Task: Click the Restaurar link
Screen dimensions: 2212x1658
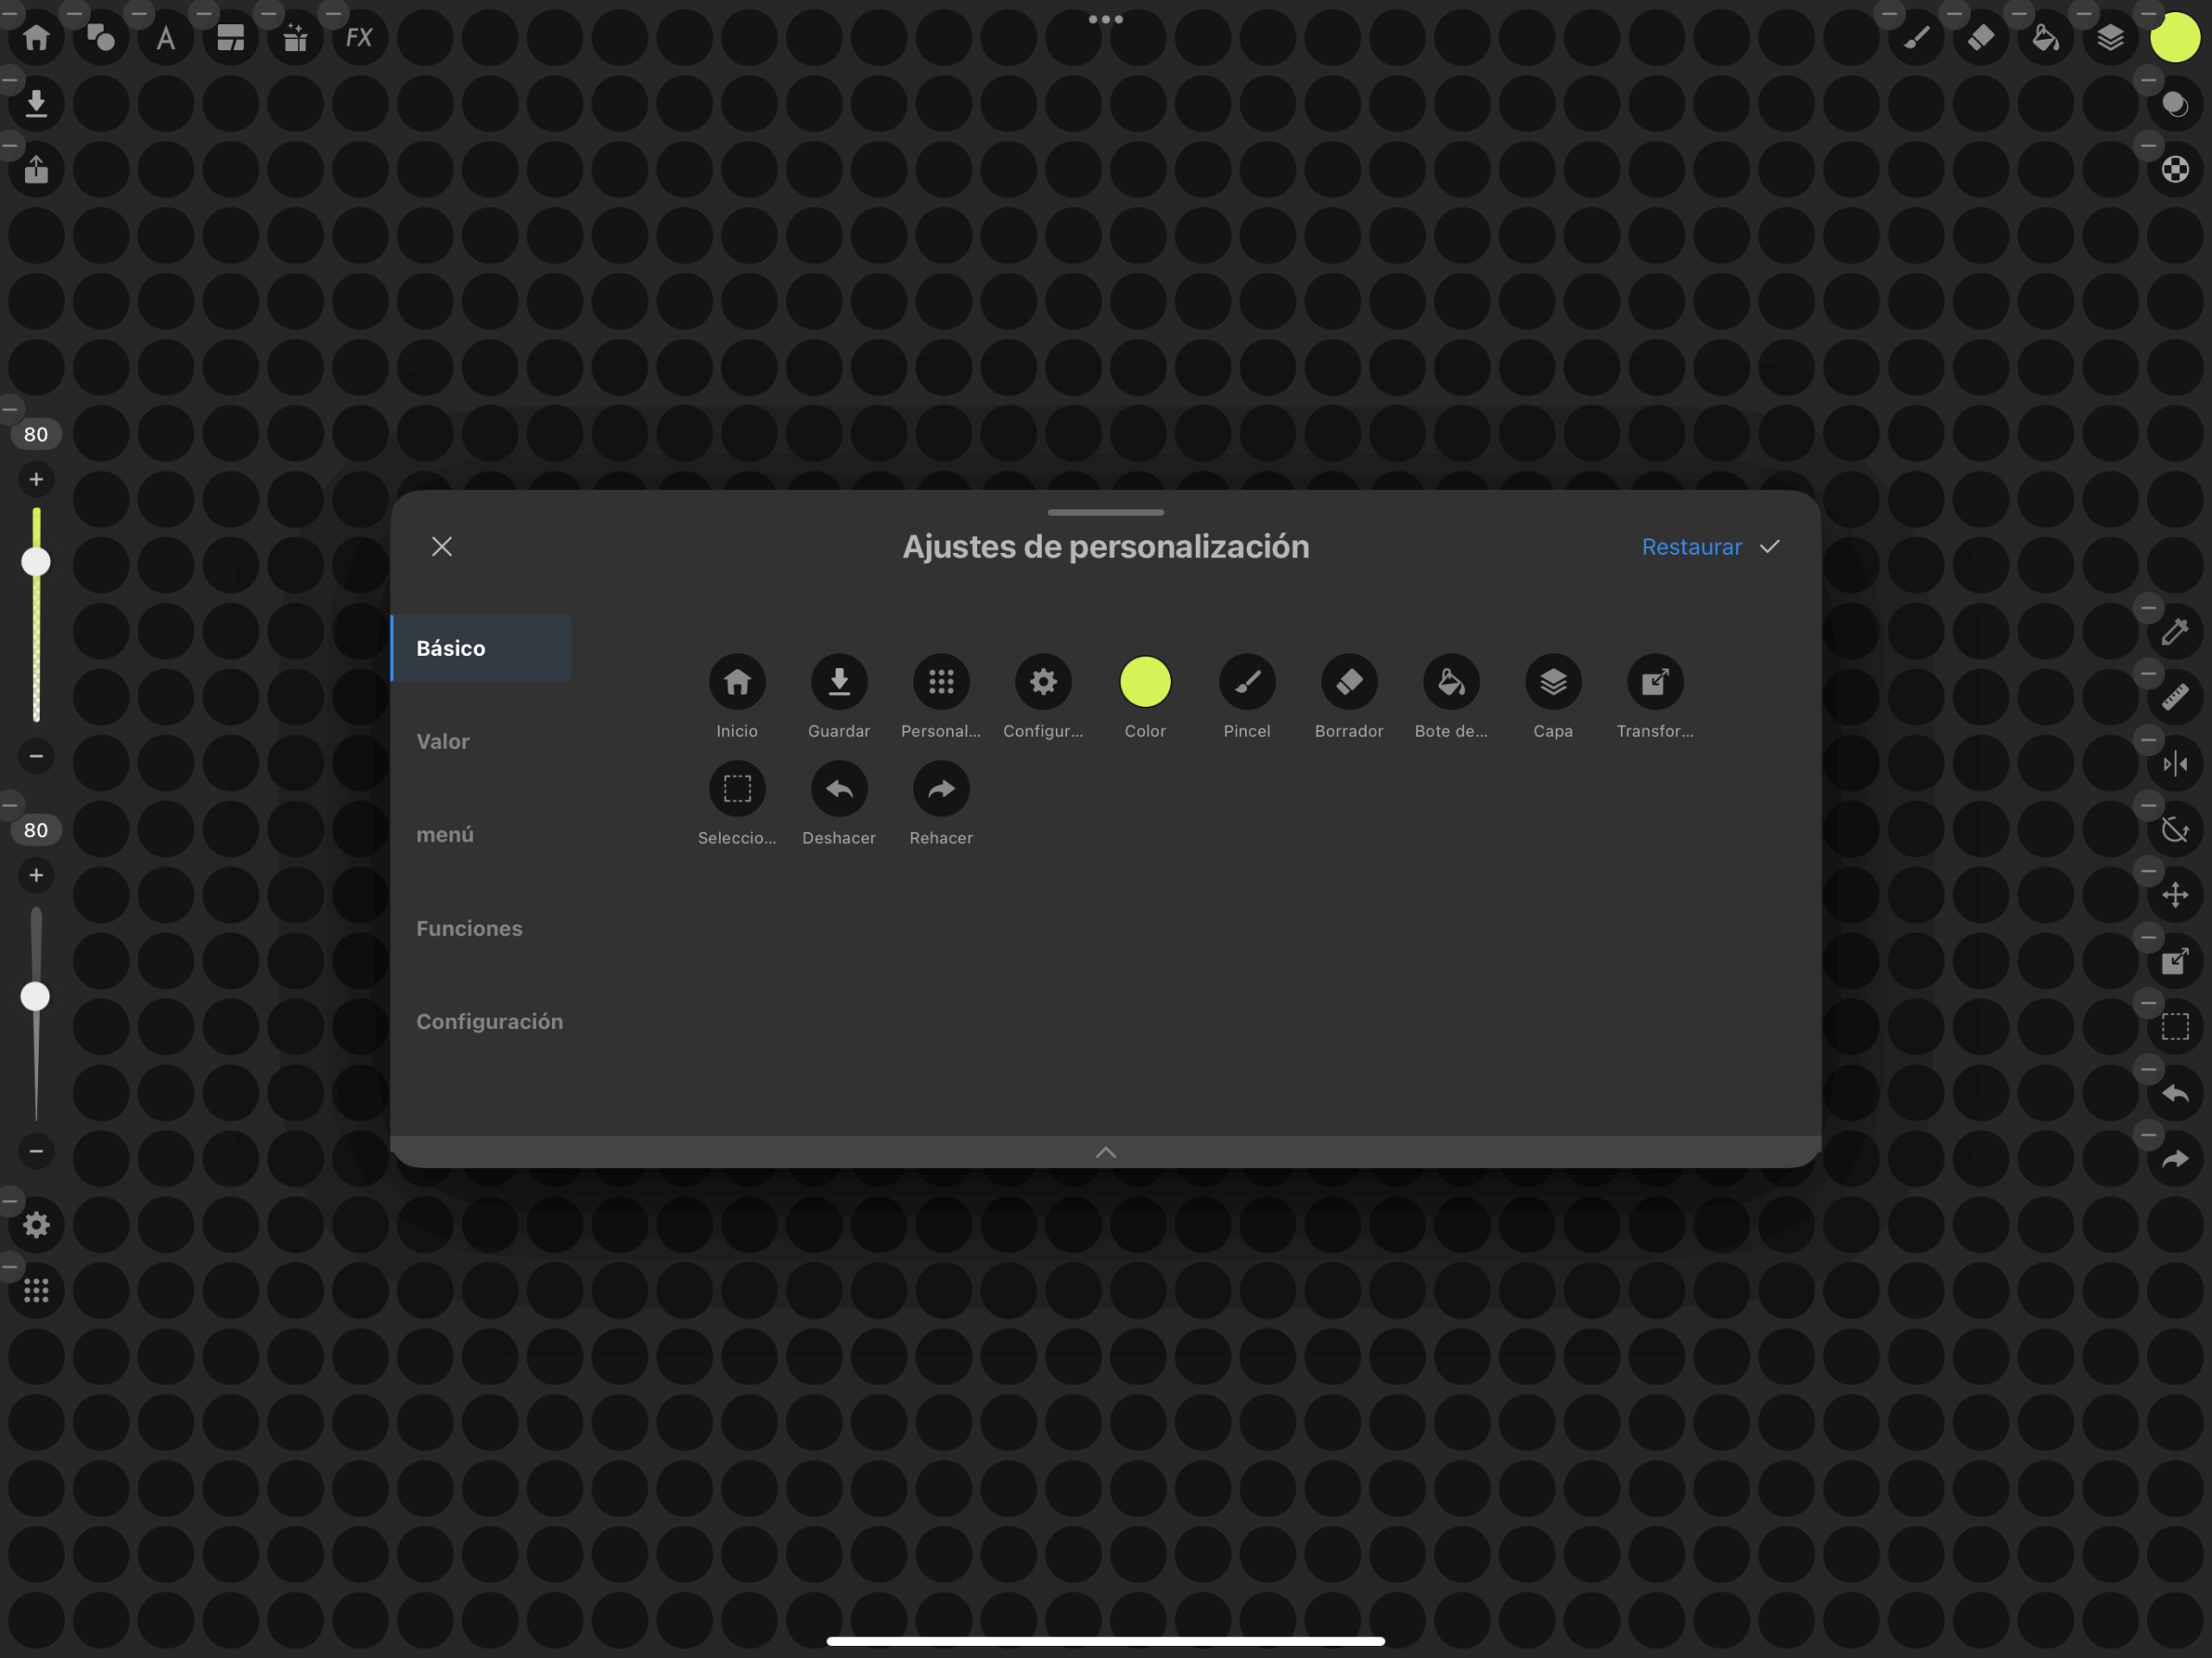Action: click(1691, 547)
